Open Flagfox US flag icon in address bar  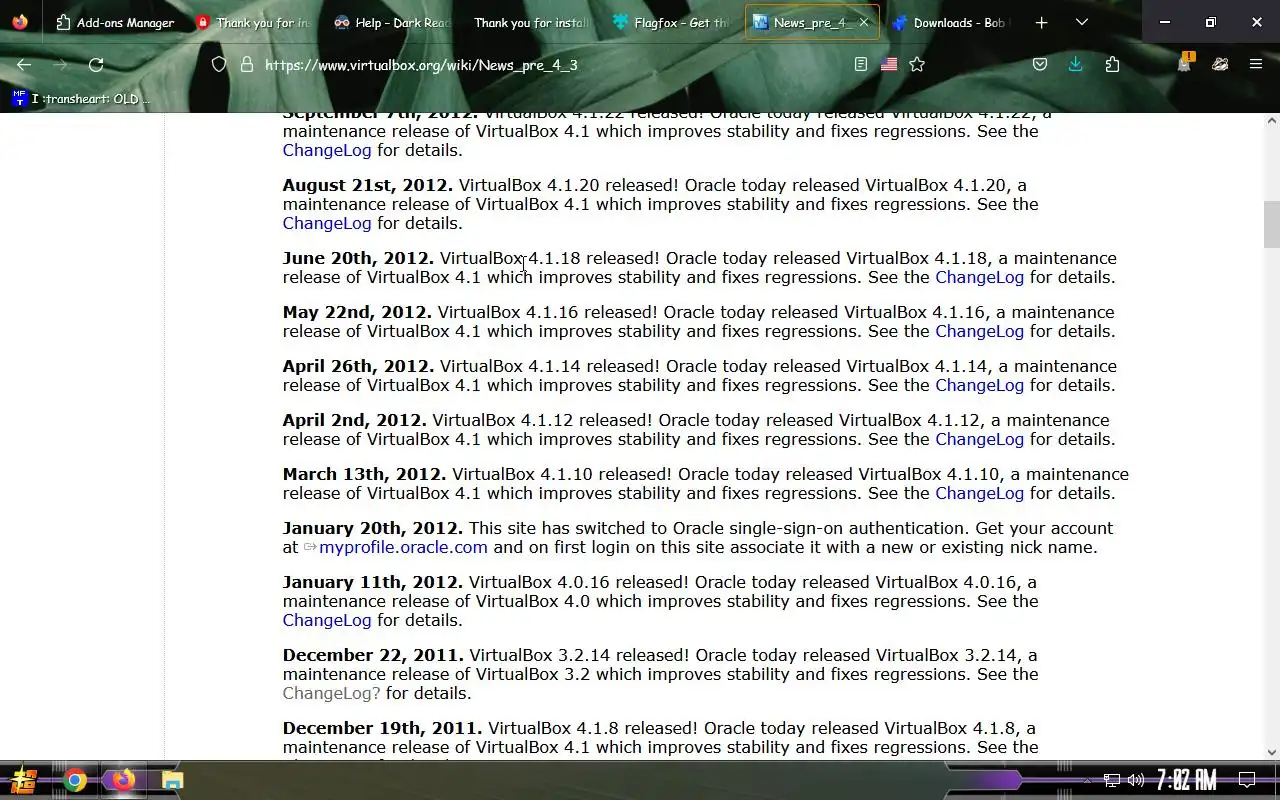(x=889, y=65)
